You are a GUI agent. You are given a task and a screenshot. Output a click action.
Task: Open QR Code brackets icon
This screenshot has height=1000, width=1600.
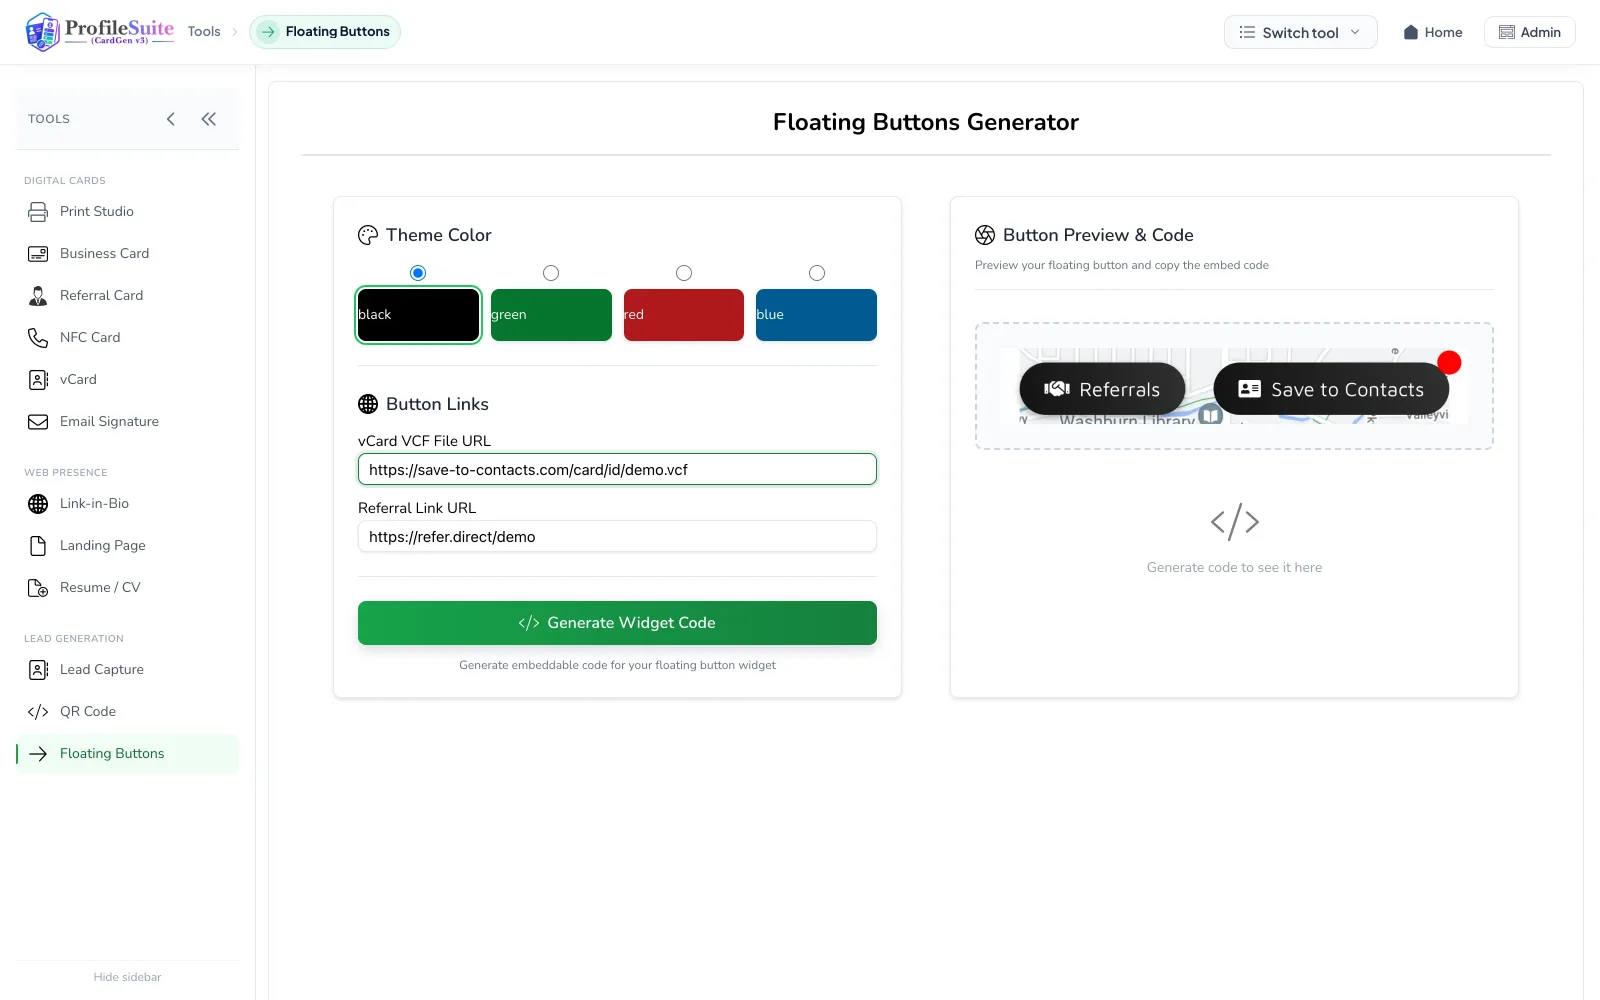click(x=38, y=712)
